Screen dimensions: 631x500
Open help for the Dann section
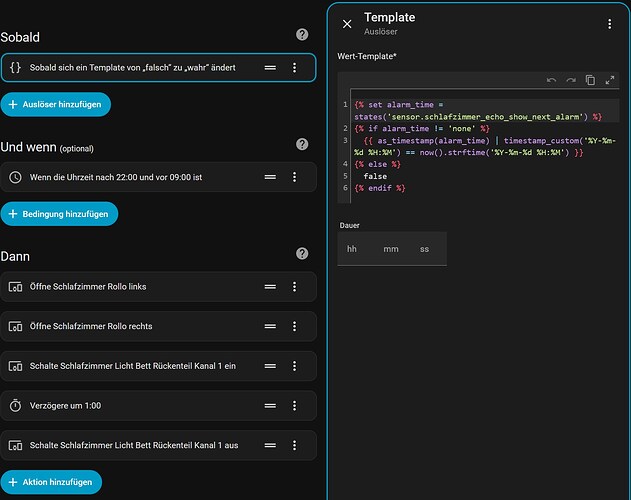(x=302, y=254)
